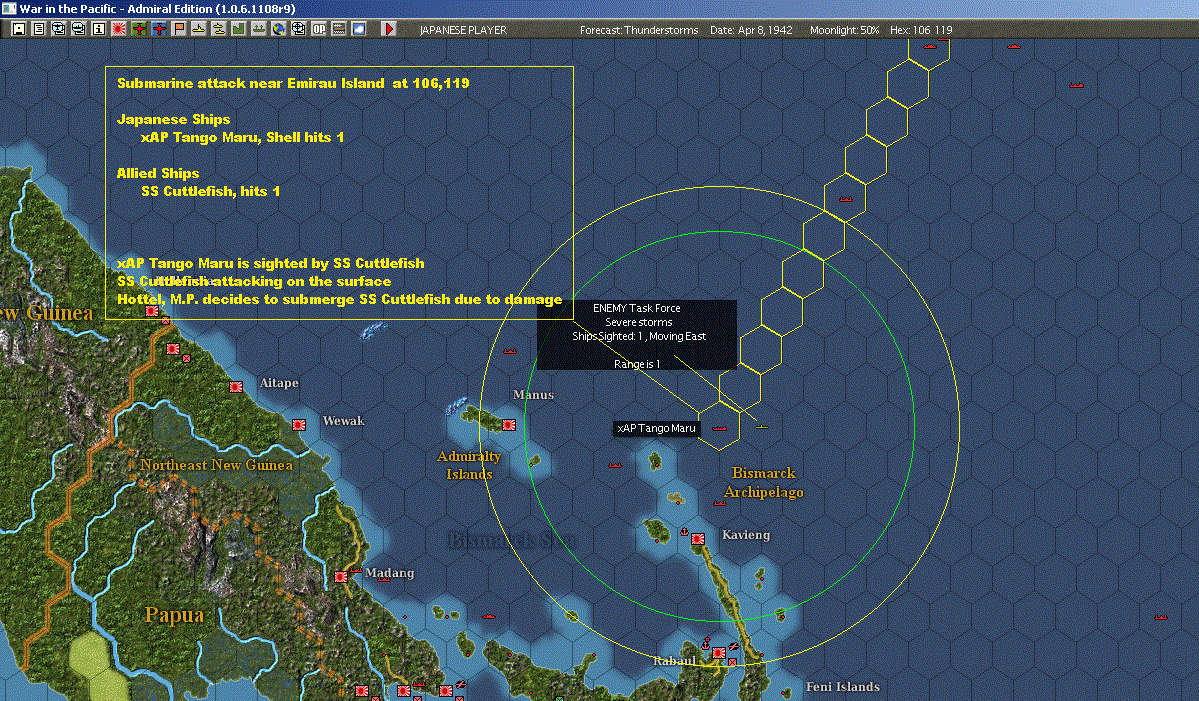1199x701 pixels.
Task: Select the Japanese base flag at Kavieng
Action: 697,539
